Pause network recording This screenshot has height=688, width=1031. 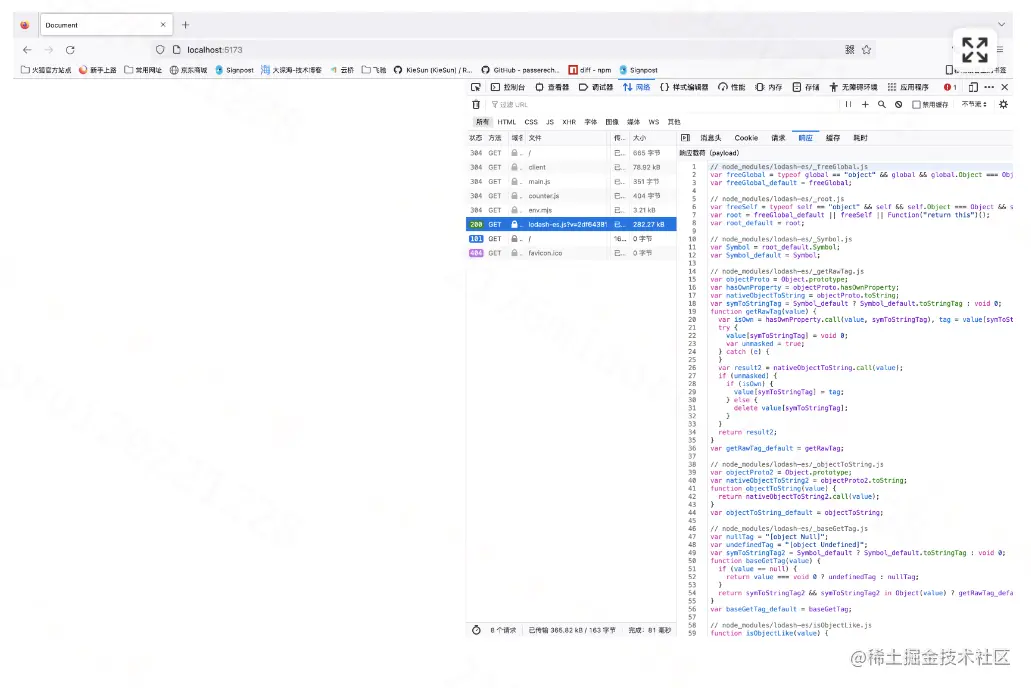coord(848,105)
